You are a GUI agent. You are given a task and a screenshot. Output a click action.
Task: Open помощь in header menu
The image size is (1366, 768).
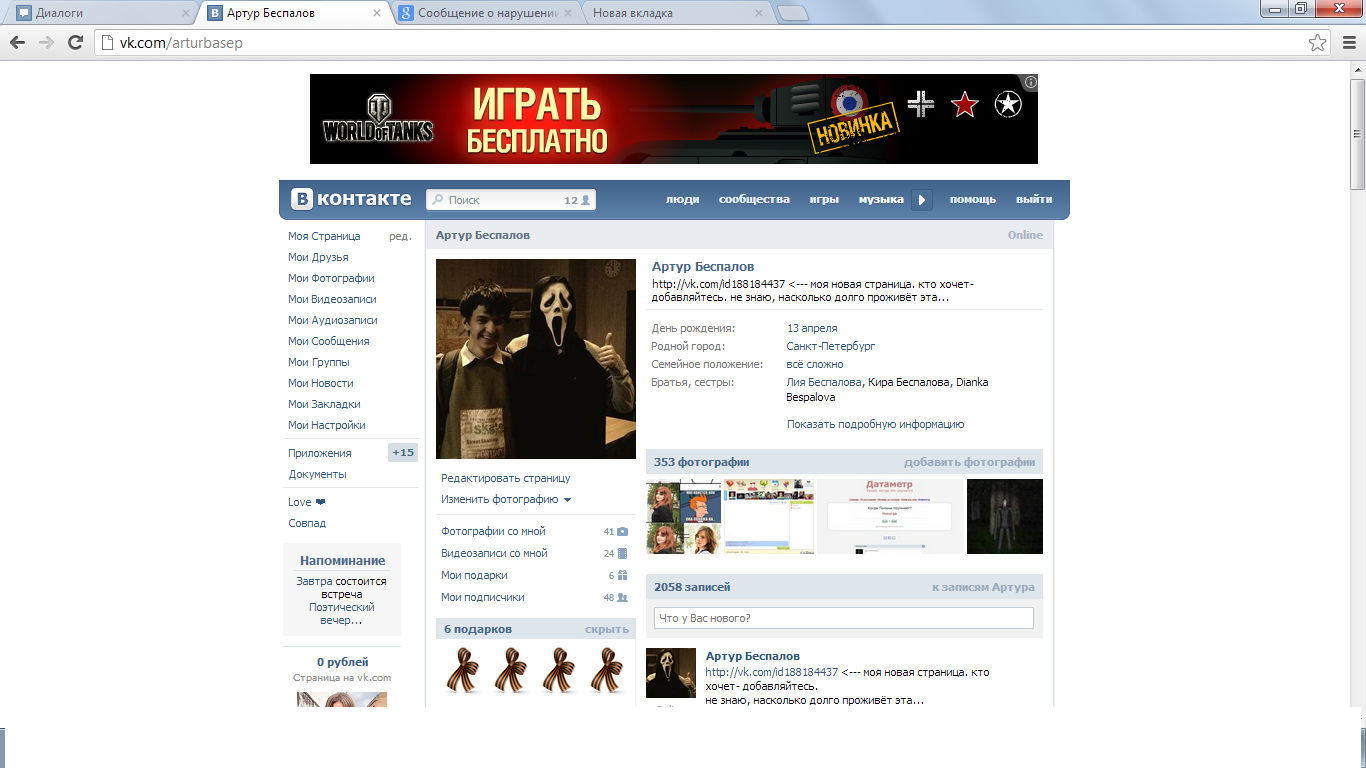pos(973,200)
